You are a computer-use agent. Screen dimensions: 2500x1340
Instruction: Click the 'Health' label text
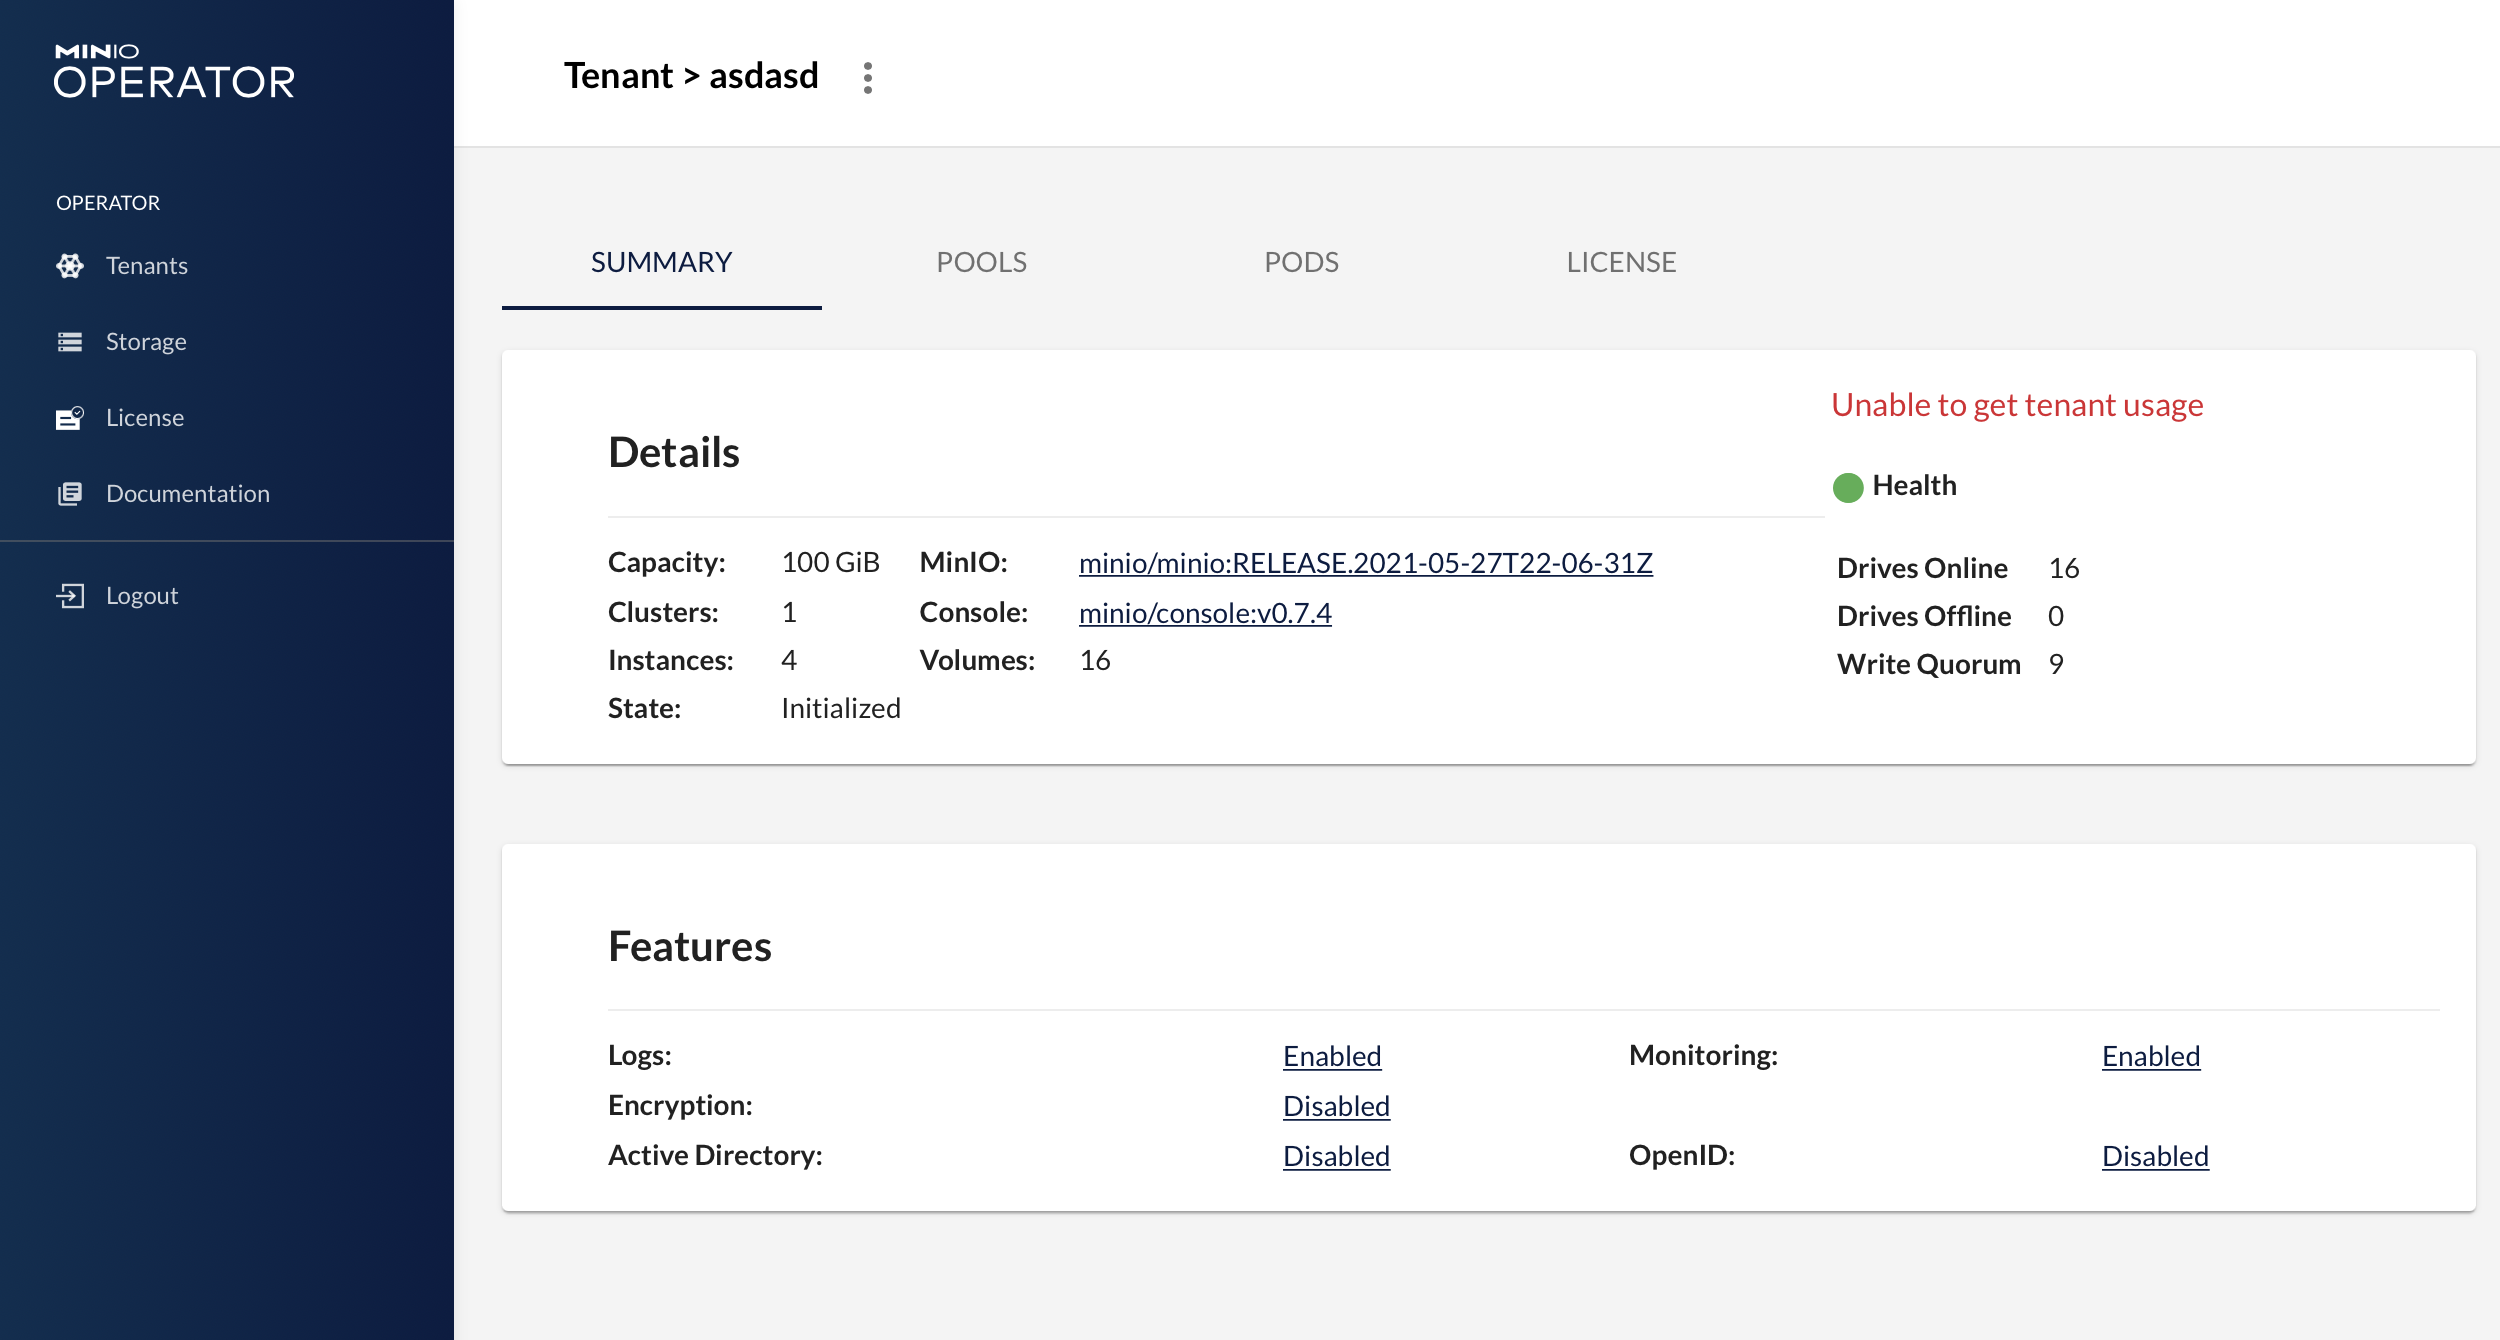1914,486
